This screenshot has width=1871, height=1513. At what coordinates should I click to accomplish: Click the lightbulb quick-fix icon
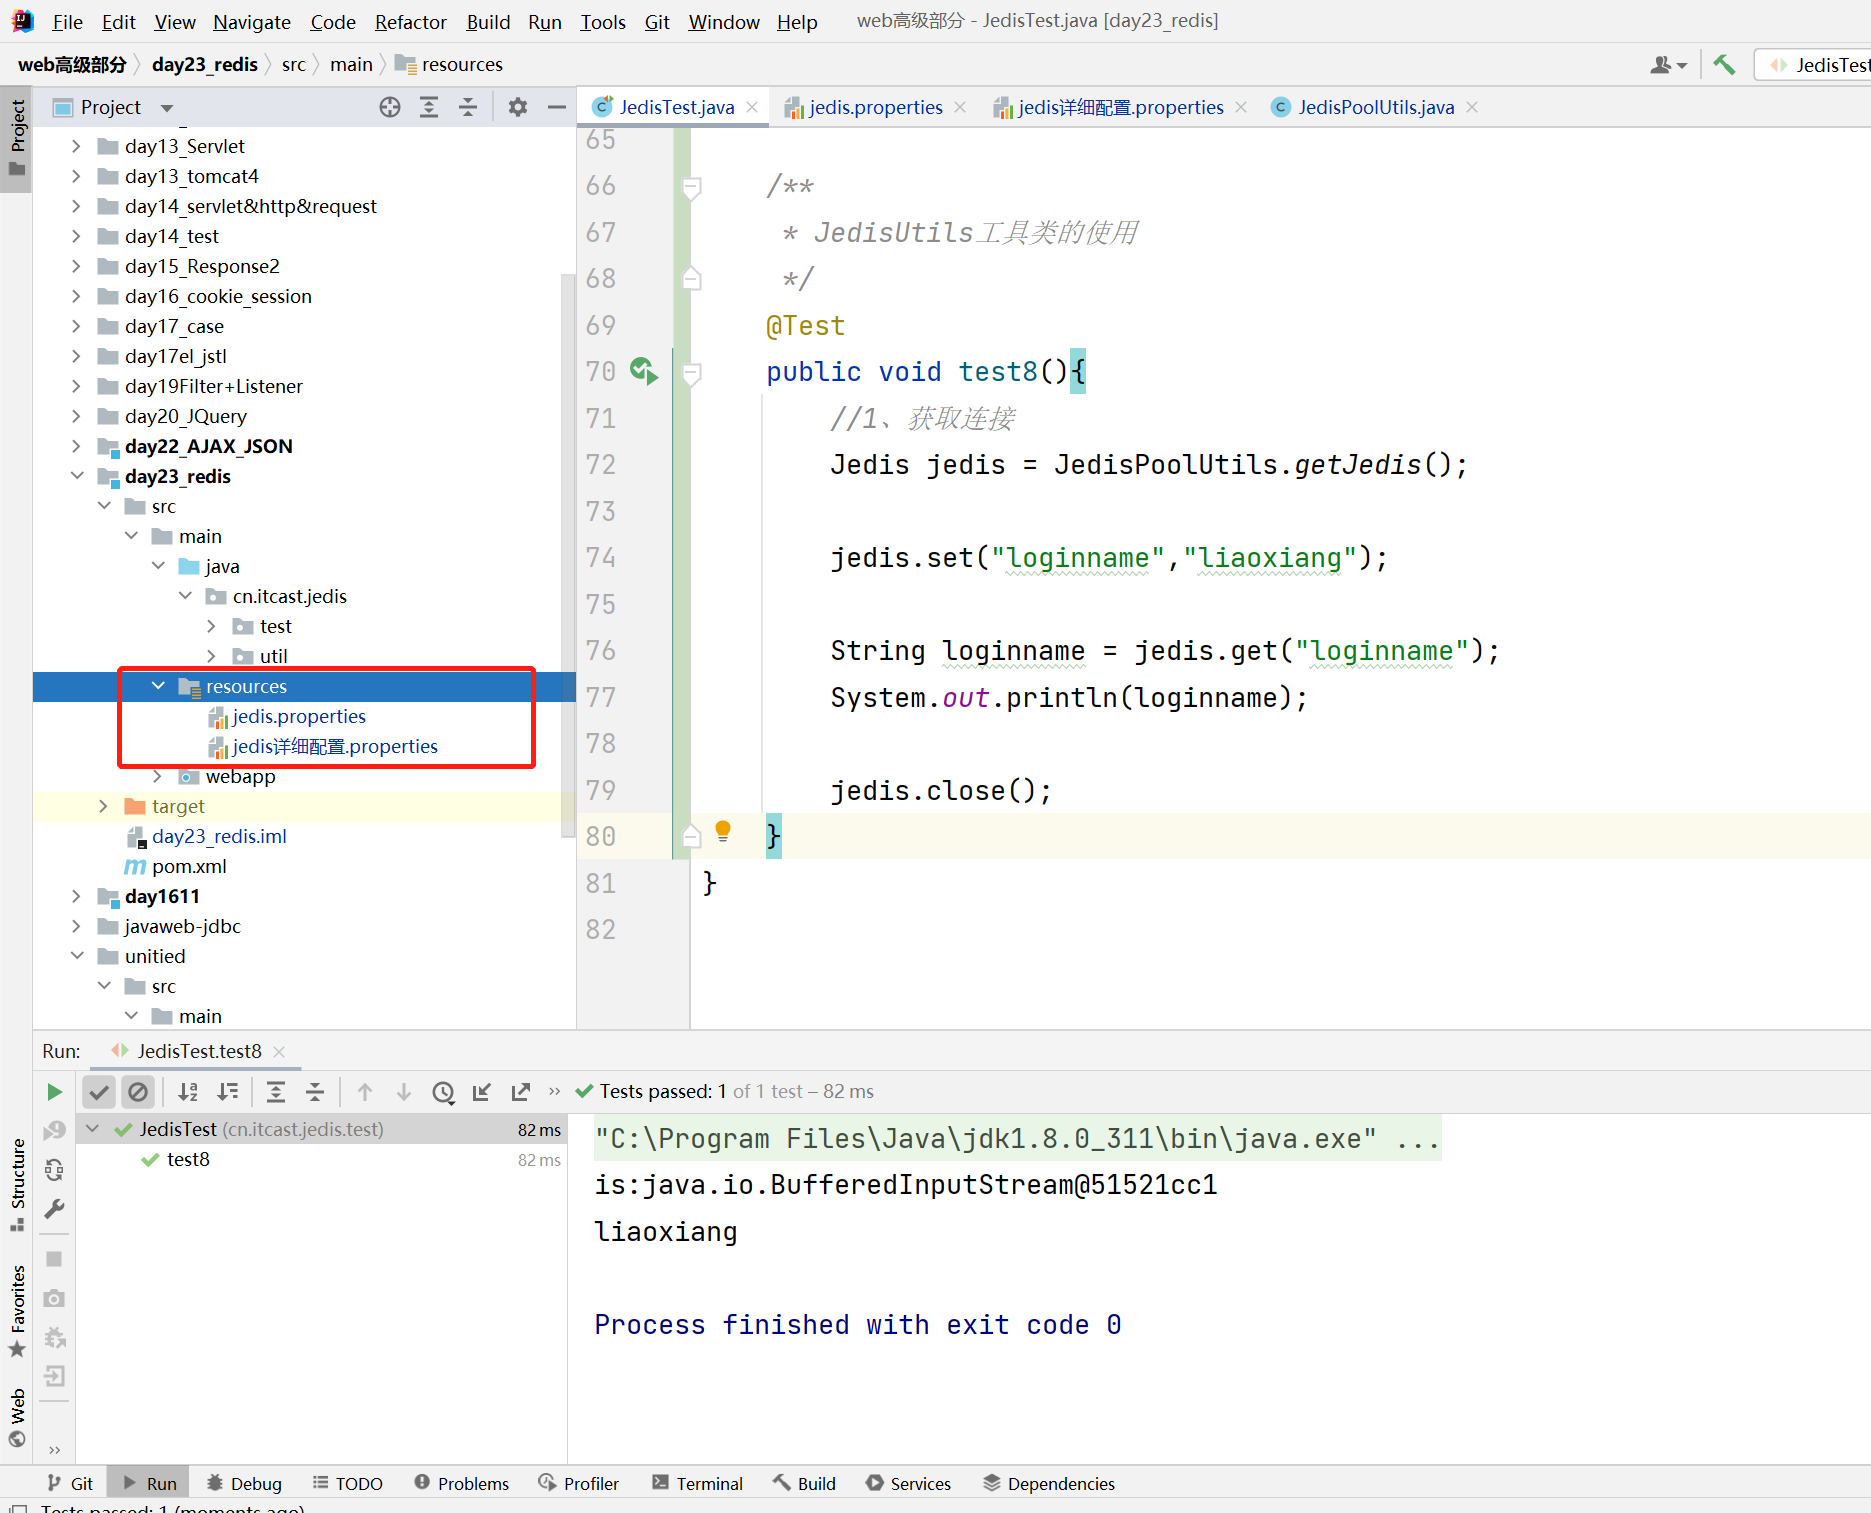[723, 831]
